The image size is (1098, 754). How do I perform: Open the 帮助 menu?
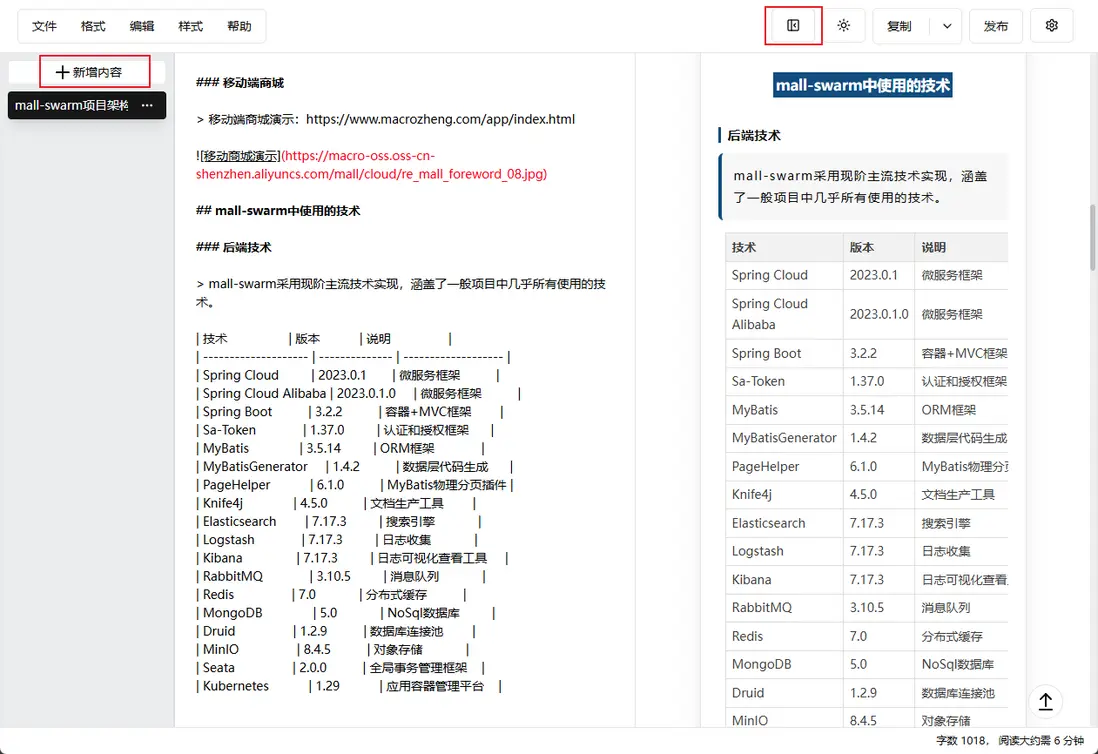pos(239,26)
